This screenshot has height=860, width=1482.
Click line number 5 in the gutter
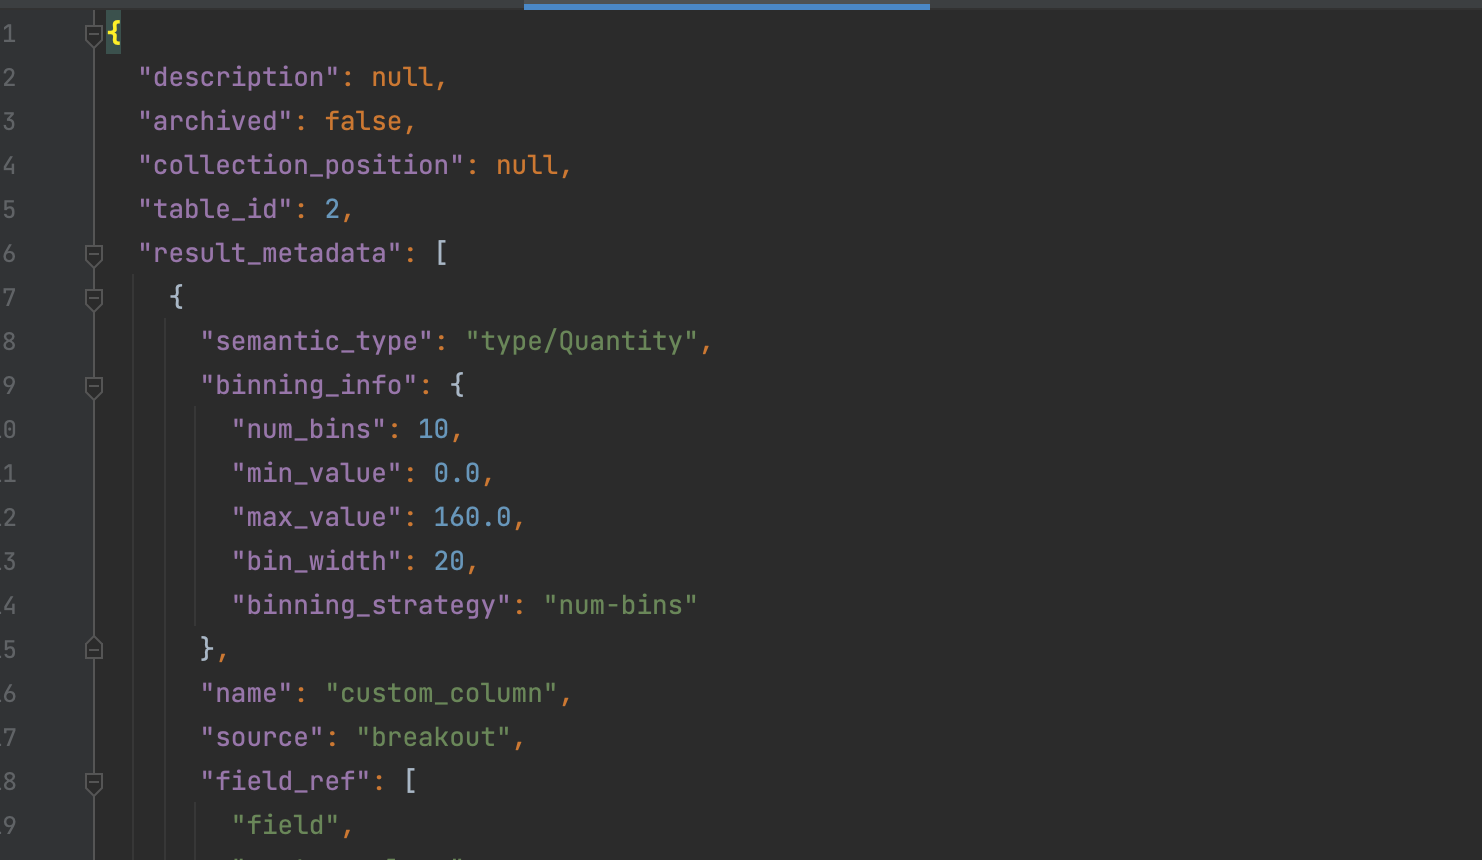[10, 209]
